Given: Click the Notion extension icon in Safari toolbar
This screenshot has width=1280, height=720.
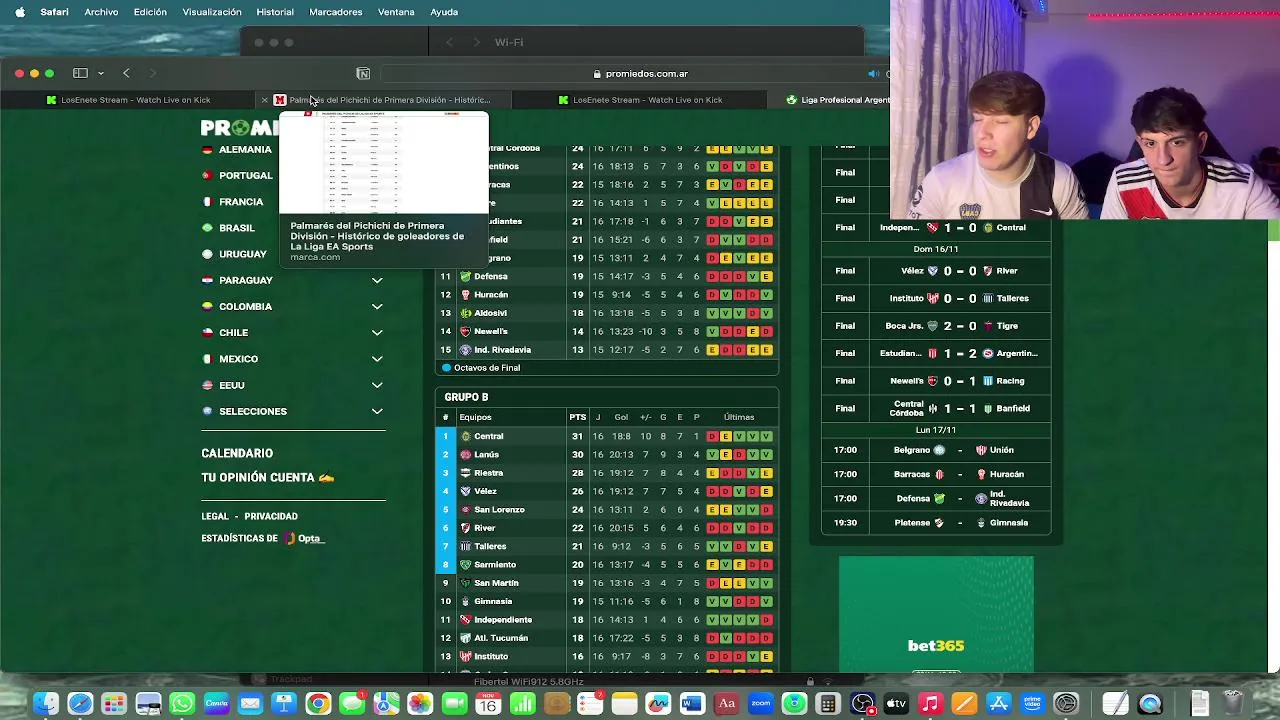Looking at the screenshot, I should click(363, 73).
